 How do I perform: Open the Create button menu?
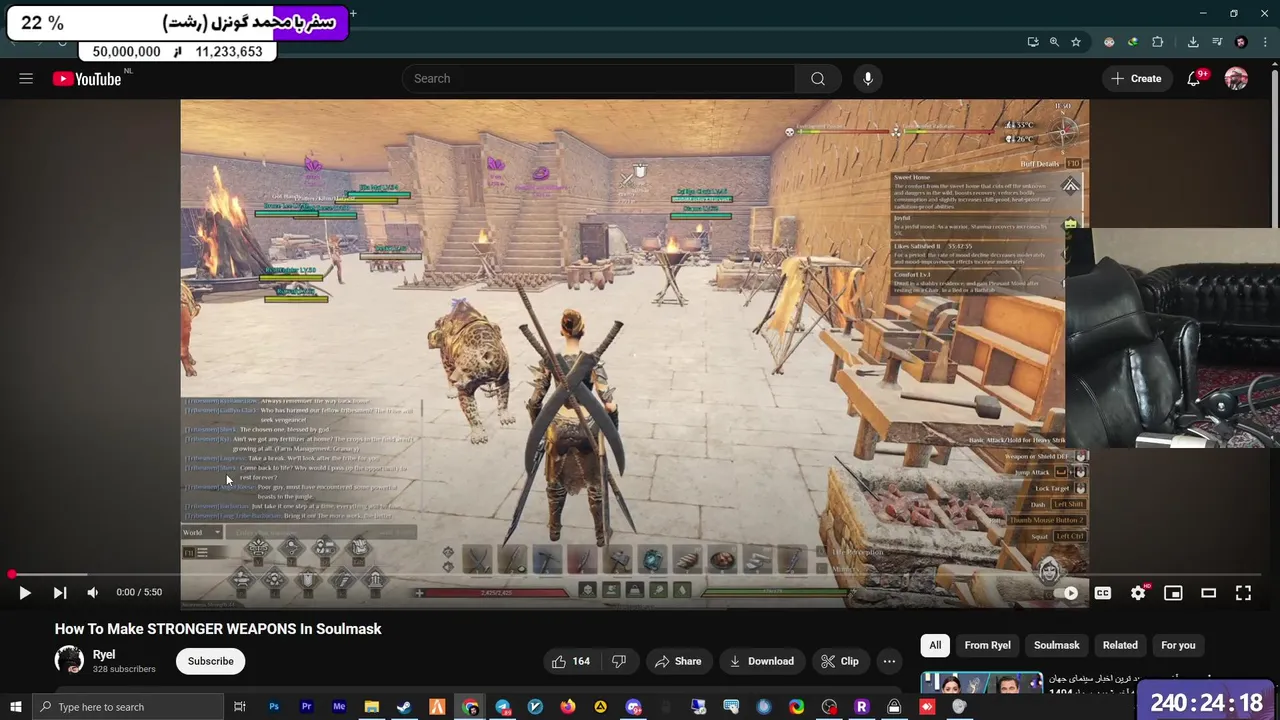click(1136, 79)
